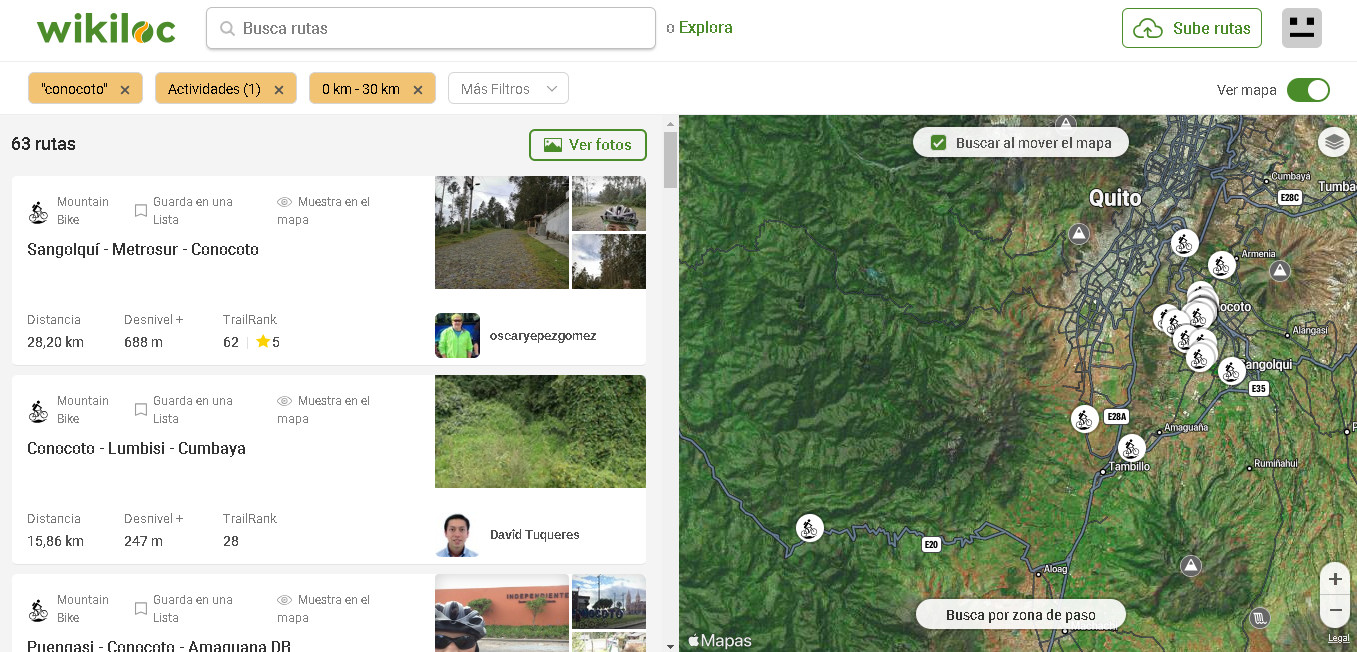
Task: Click the 15,86 km distance value
Action: click(55, 541)
